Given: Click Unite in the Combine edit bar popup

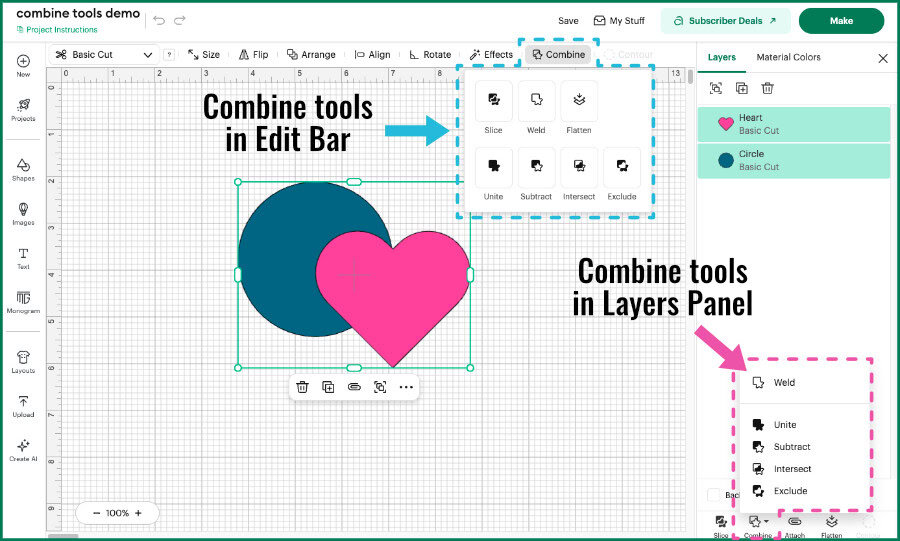Looking at the screenshot, I should tap(494, 167).
